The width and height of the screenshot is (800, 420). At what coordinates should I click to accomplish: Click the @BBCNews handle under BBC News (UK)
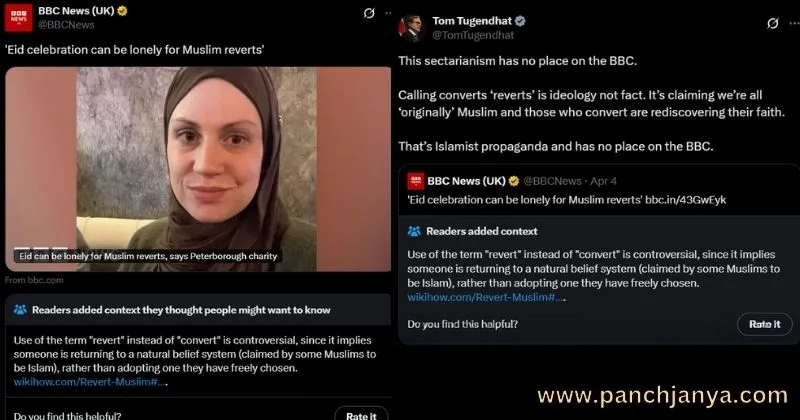coord(66,24)
